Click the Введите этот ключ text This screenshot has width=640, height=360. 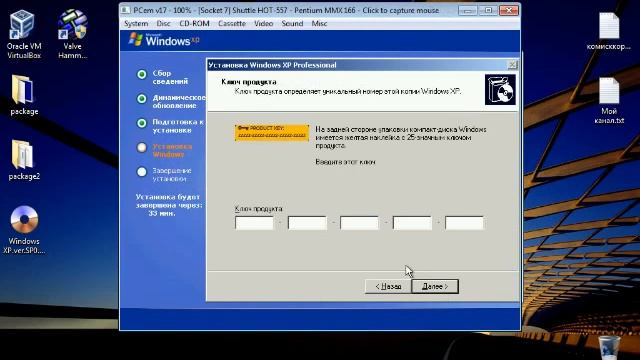(345, 162)
